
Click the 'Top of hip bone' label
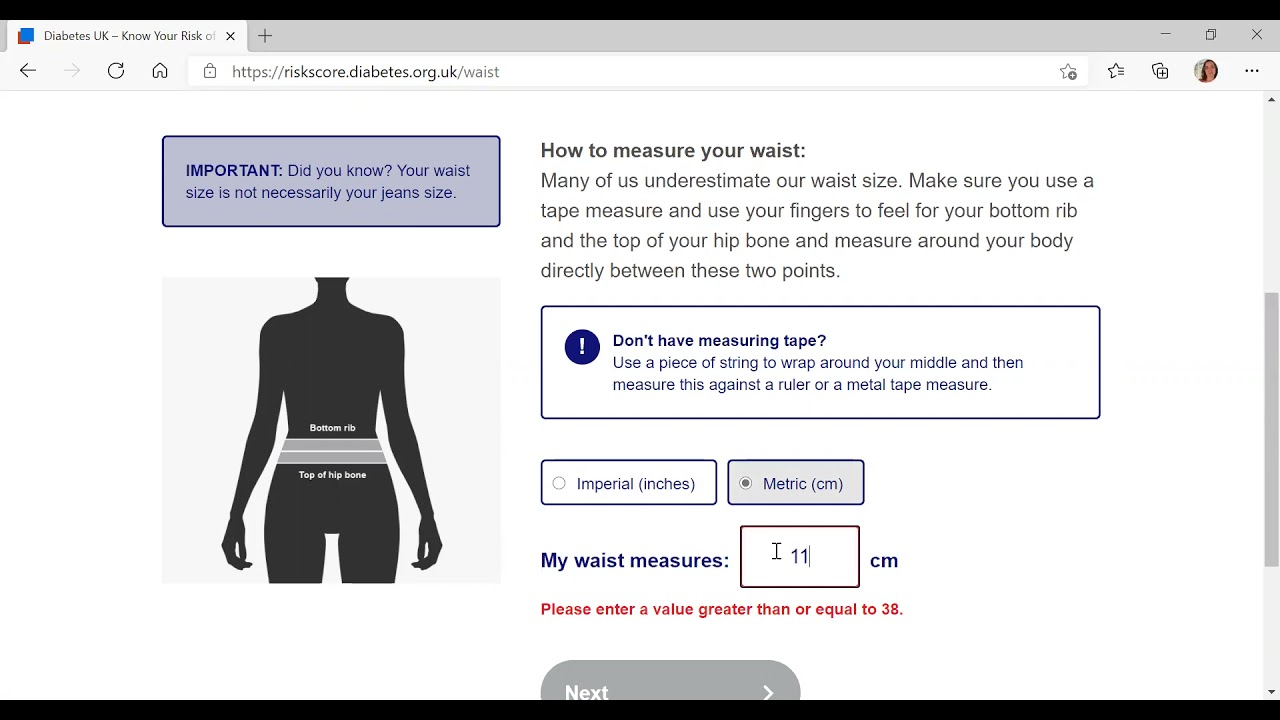click(333, 475)
